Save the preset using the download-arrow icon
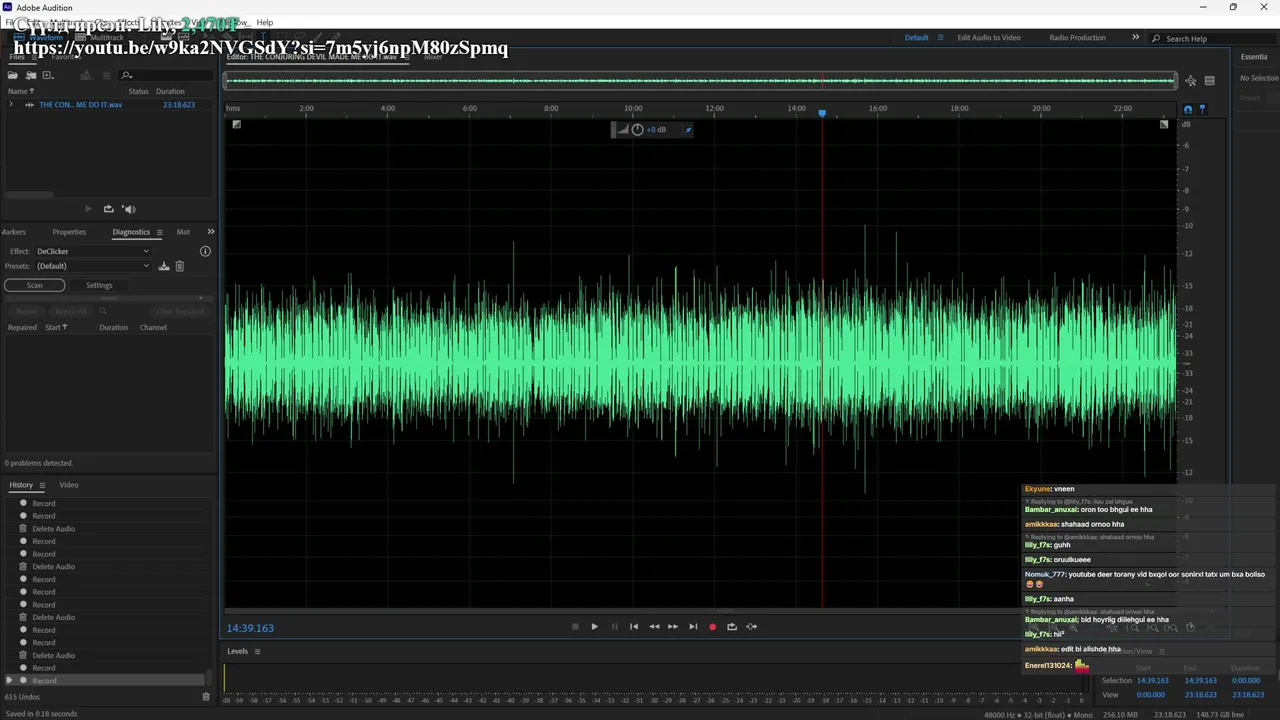1280x720 pixels. 164,266
